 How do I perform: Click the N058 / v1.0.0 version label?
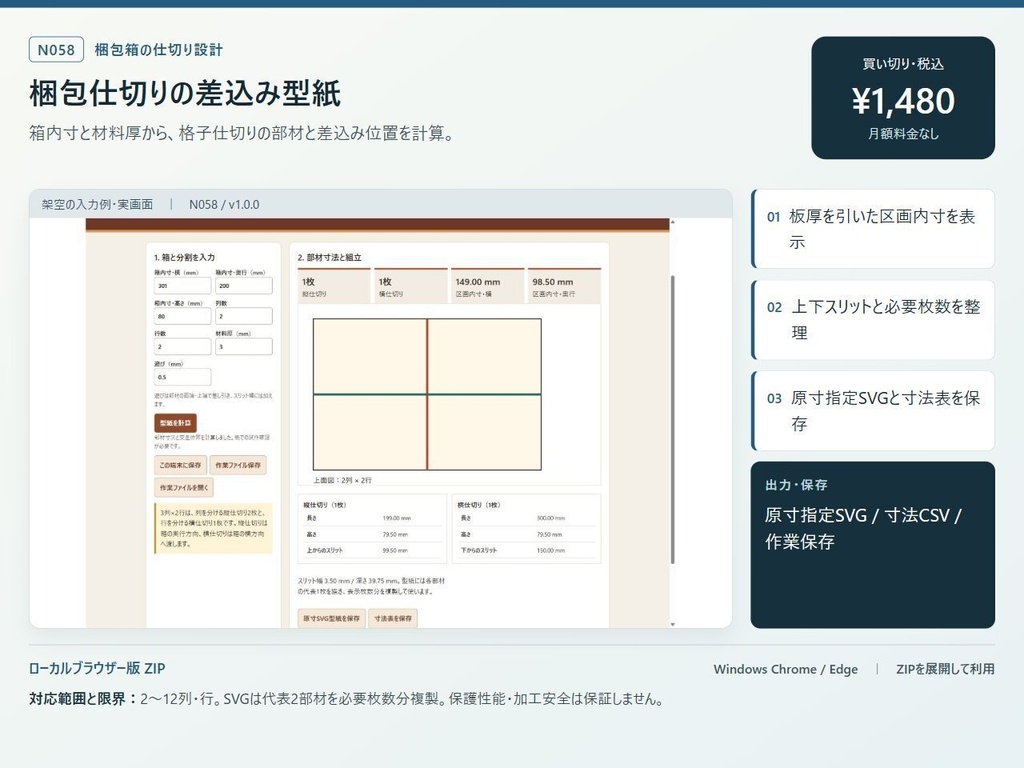224,204
